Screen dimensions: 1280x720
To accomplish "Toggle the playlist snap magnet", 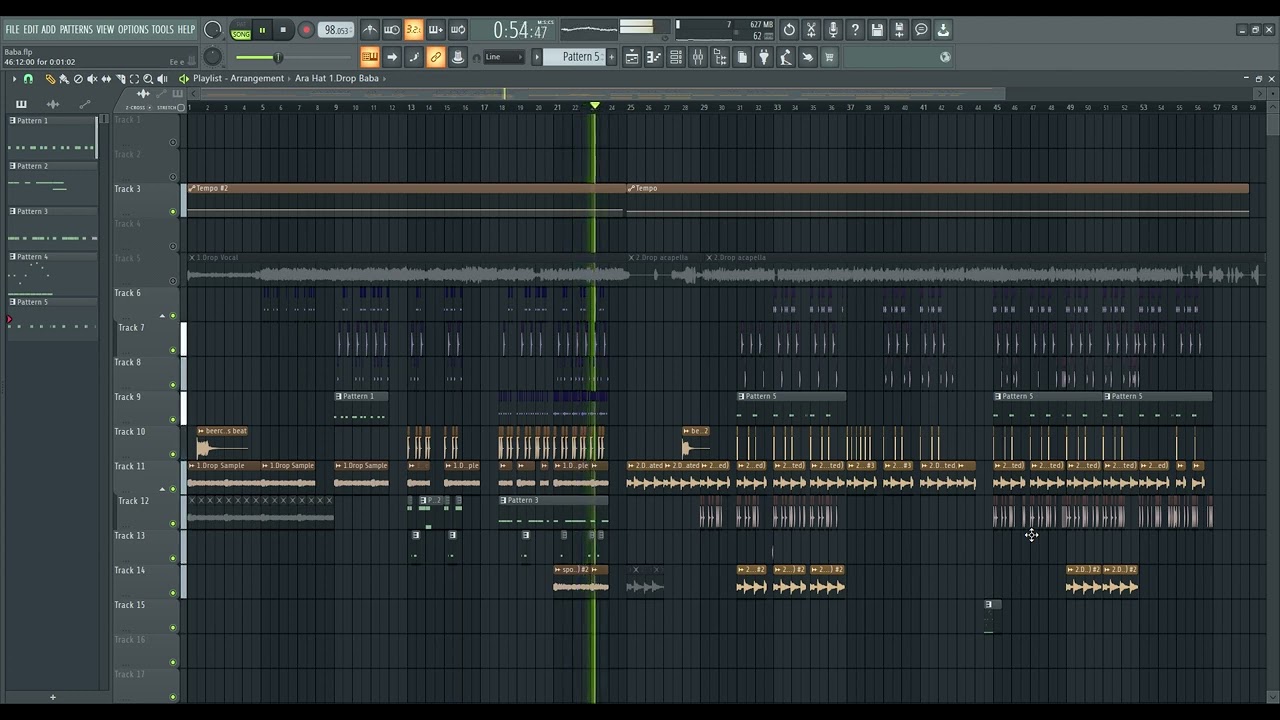I will (28, 78).
